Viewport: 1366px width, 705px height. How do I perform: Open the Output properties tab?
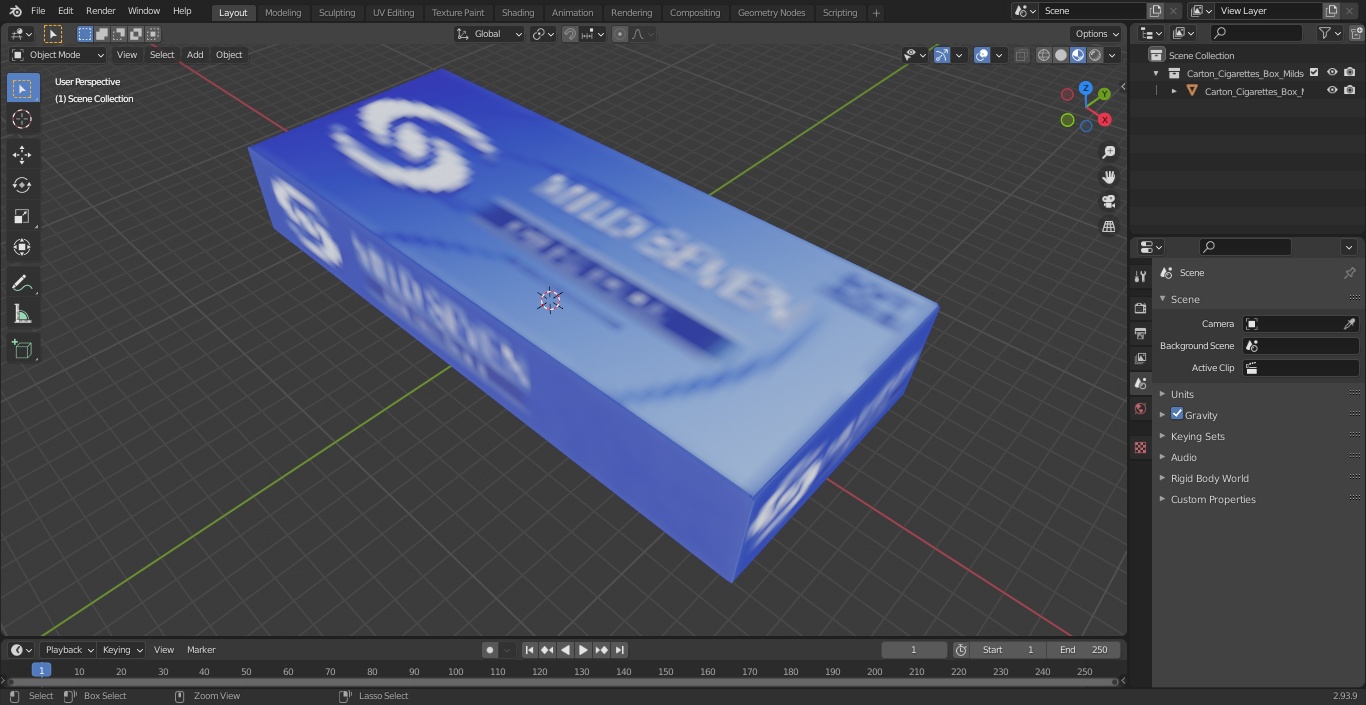click(x=1140, y=333)
